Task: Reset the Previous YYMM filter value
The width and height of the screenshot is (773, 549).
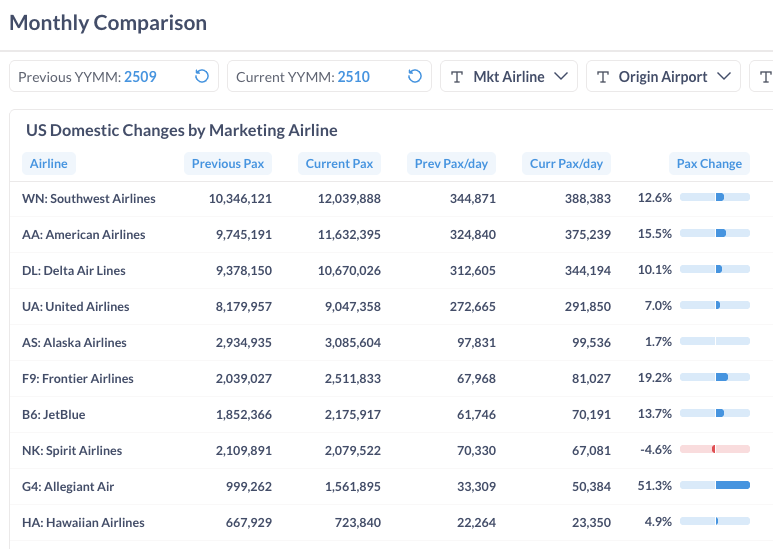Action: 201,77
